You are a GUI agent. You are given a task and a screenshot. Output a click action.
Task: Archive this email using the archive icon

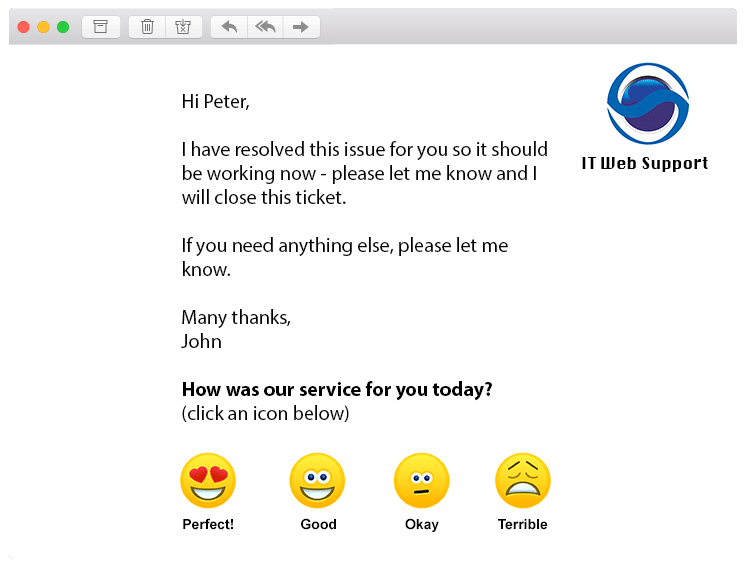pyautogui.click(x=100, y=27)
